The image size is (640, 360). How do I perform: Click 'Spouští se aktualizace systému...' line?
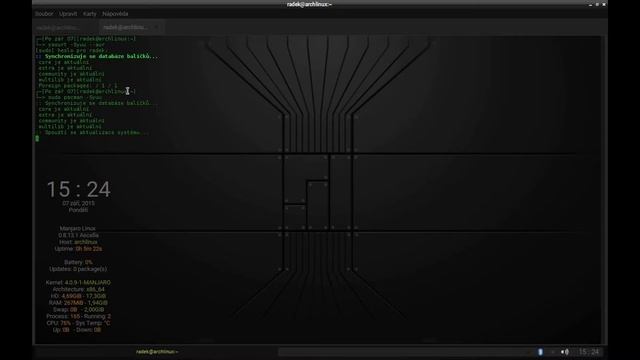click(x=93, y=133)
